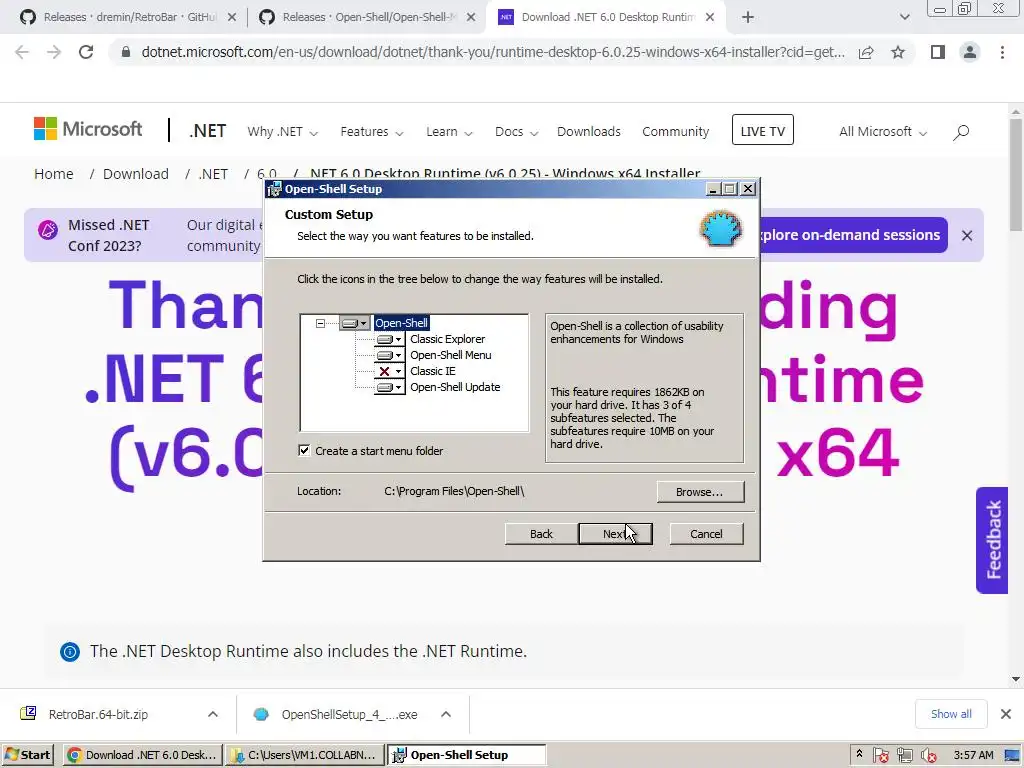
Task: Expand the Docs menu
Action: [516, 132]
